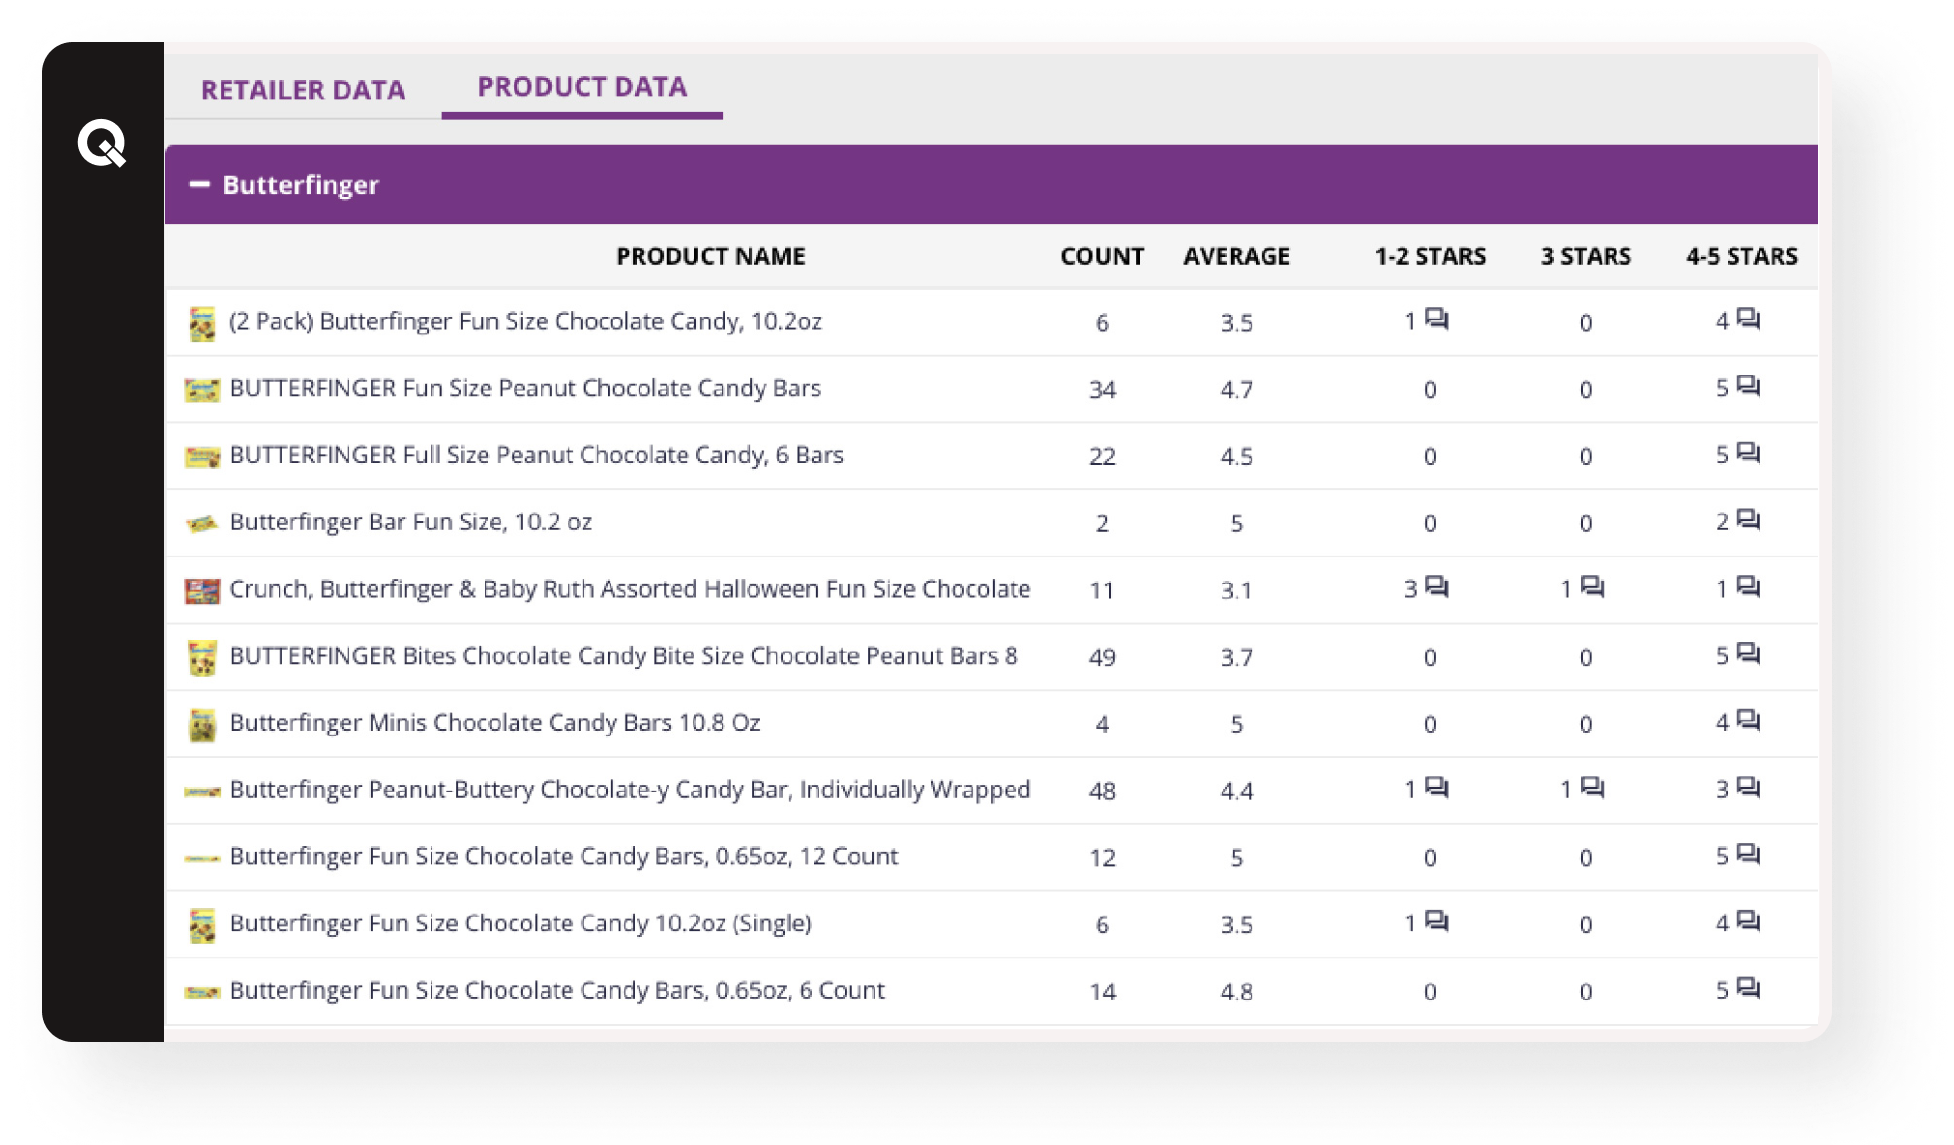Click the 6 Count candy bars thumbnail
Screen dimensions: 1954x1145
coord(202,992)
